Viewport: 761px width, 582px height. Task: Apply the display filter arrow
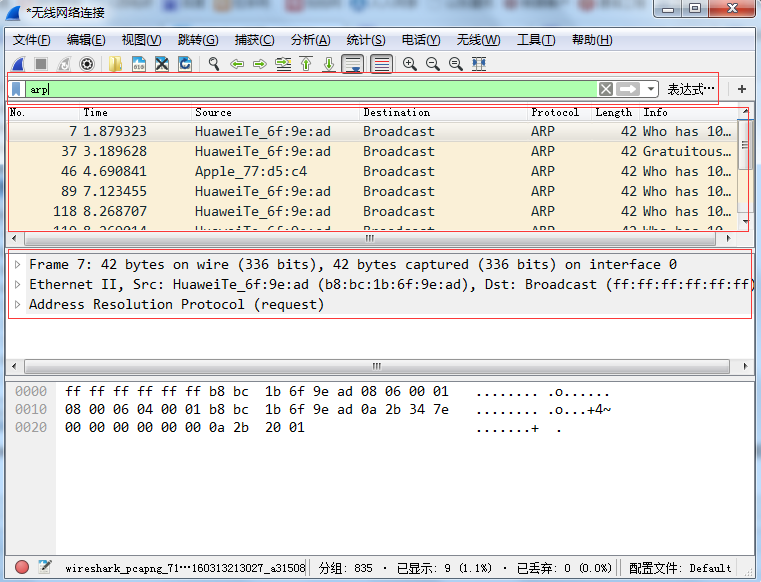[x=628, y=89]
